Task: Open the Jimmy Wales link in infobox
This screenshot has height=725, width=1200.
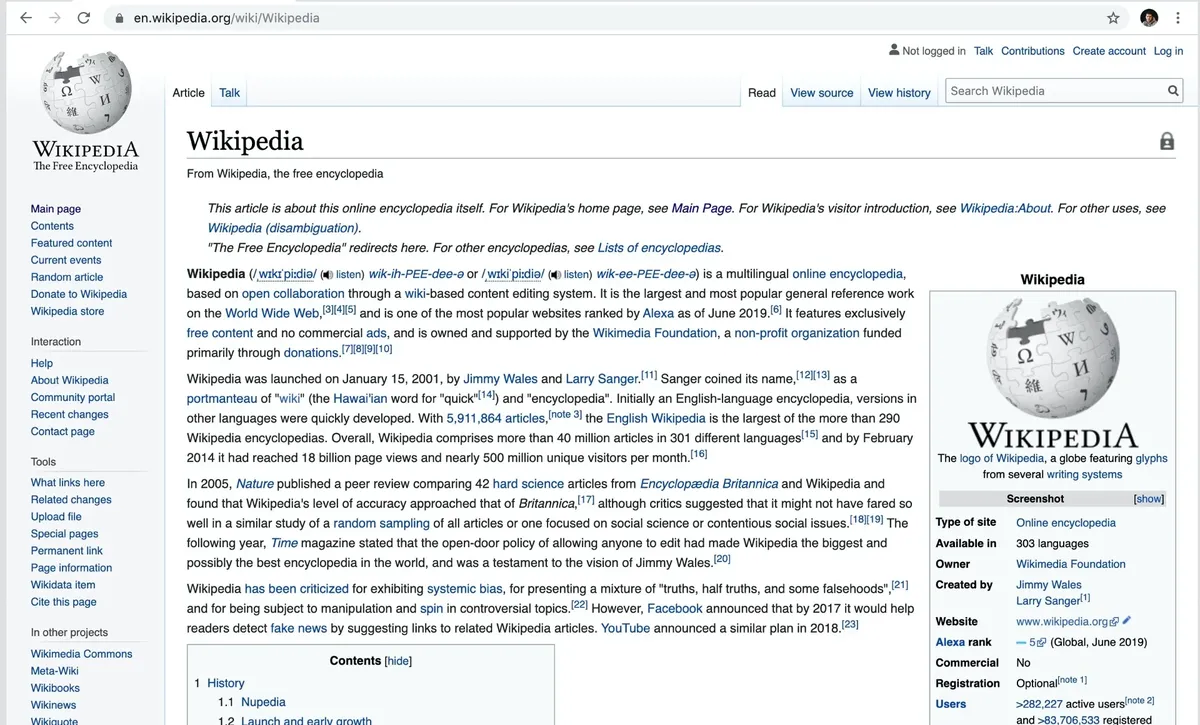Action: (1048, 585)
